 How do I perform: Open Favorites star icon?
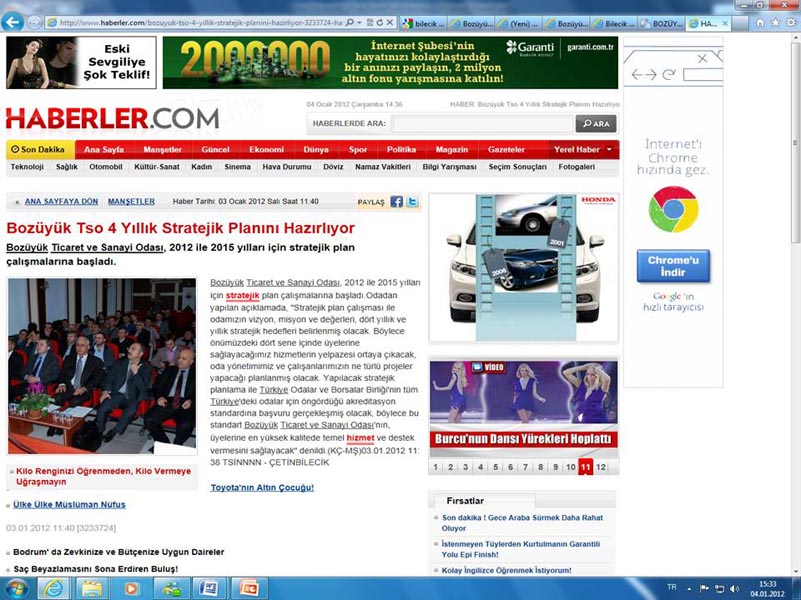(x=775, y=22)
